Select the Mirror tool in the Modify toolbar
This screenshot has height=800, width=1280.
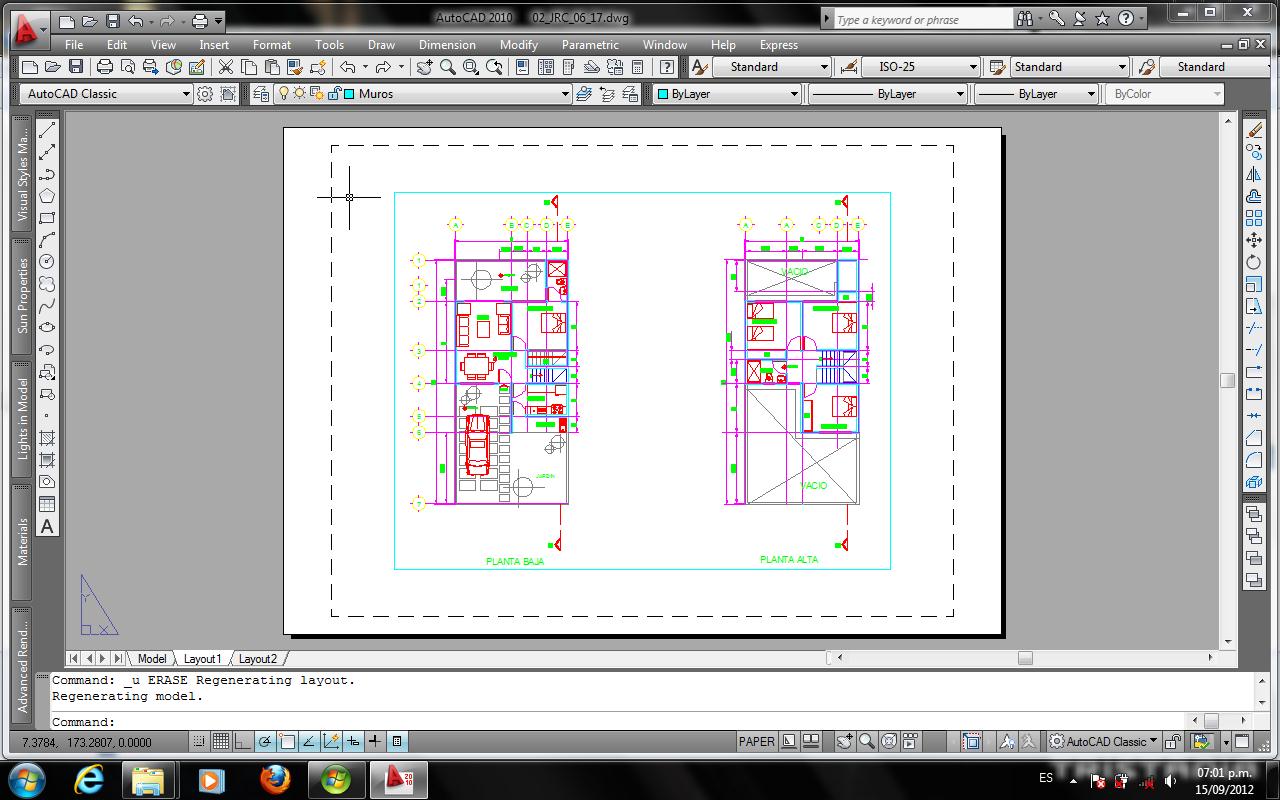click(x=1254, y=173)
